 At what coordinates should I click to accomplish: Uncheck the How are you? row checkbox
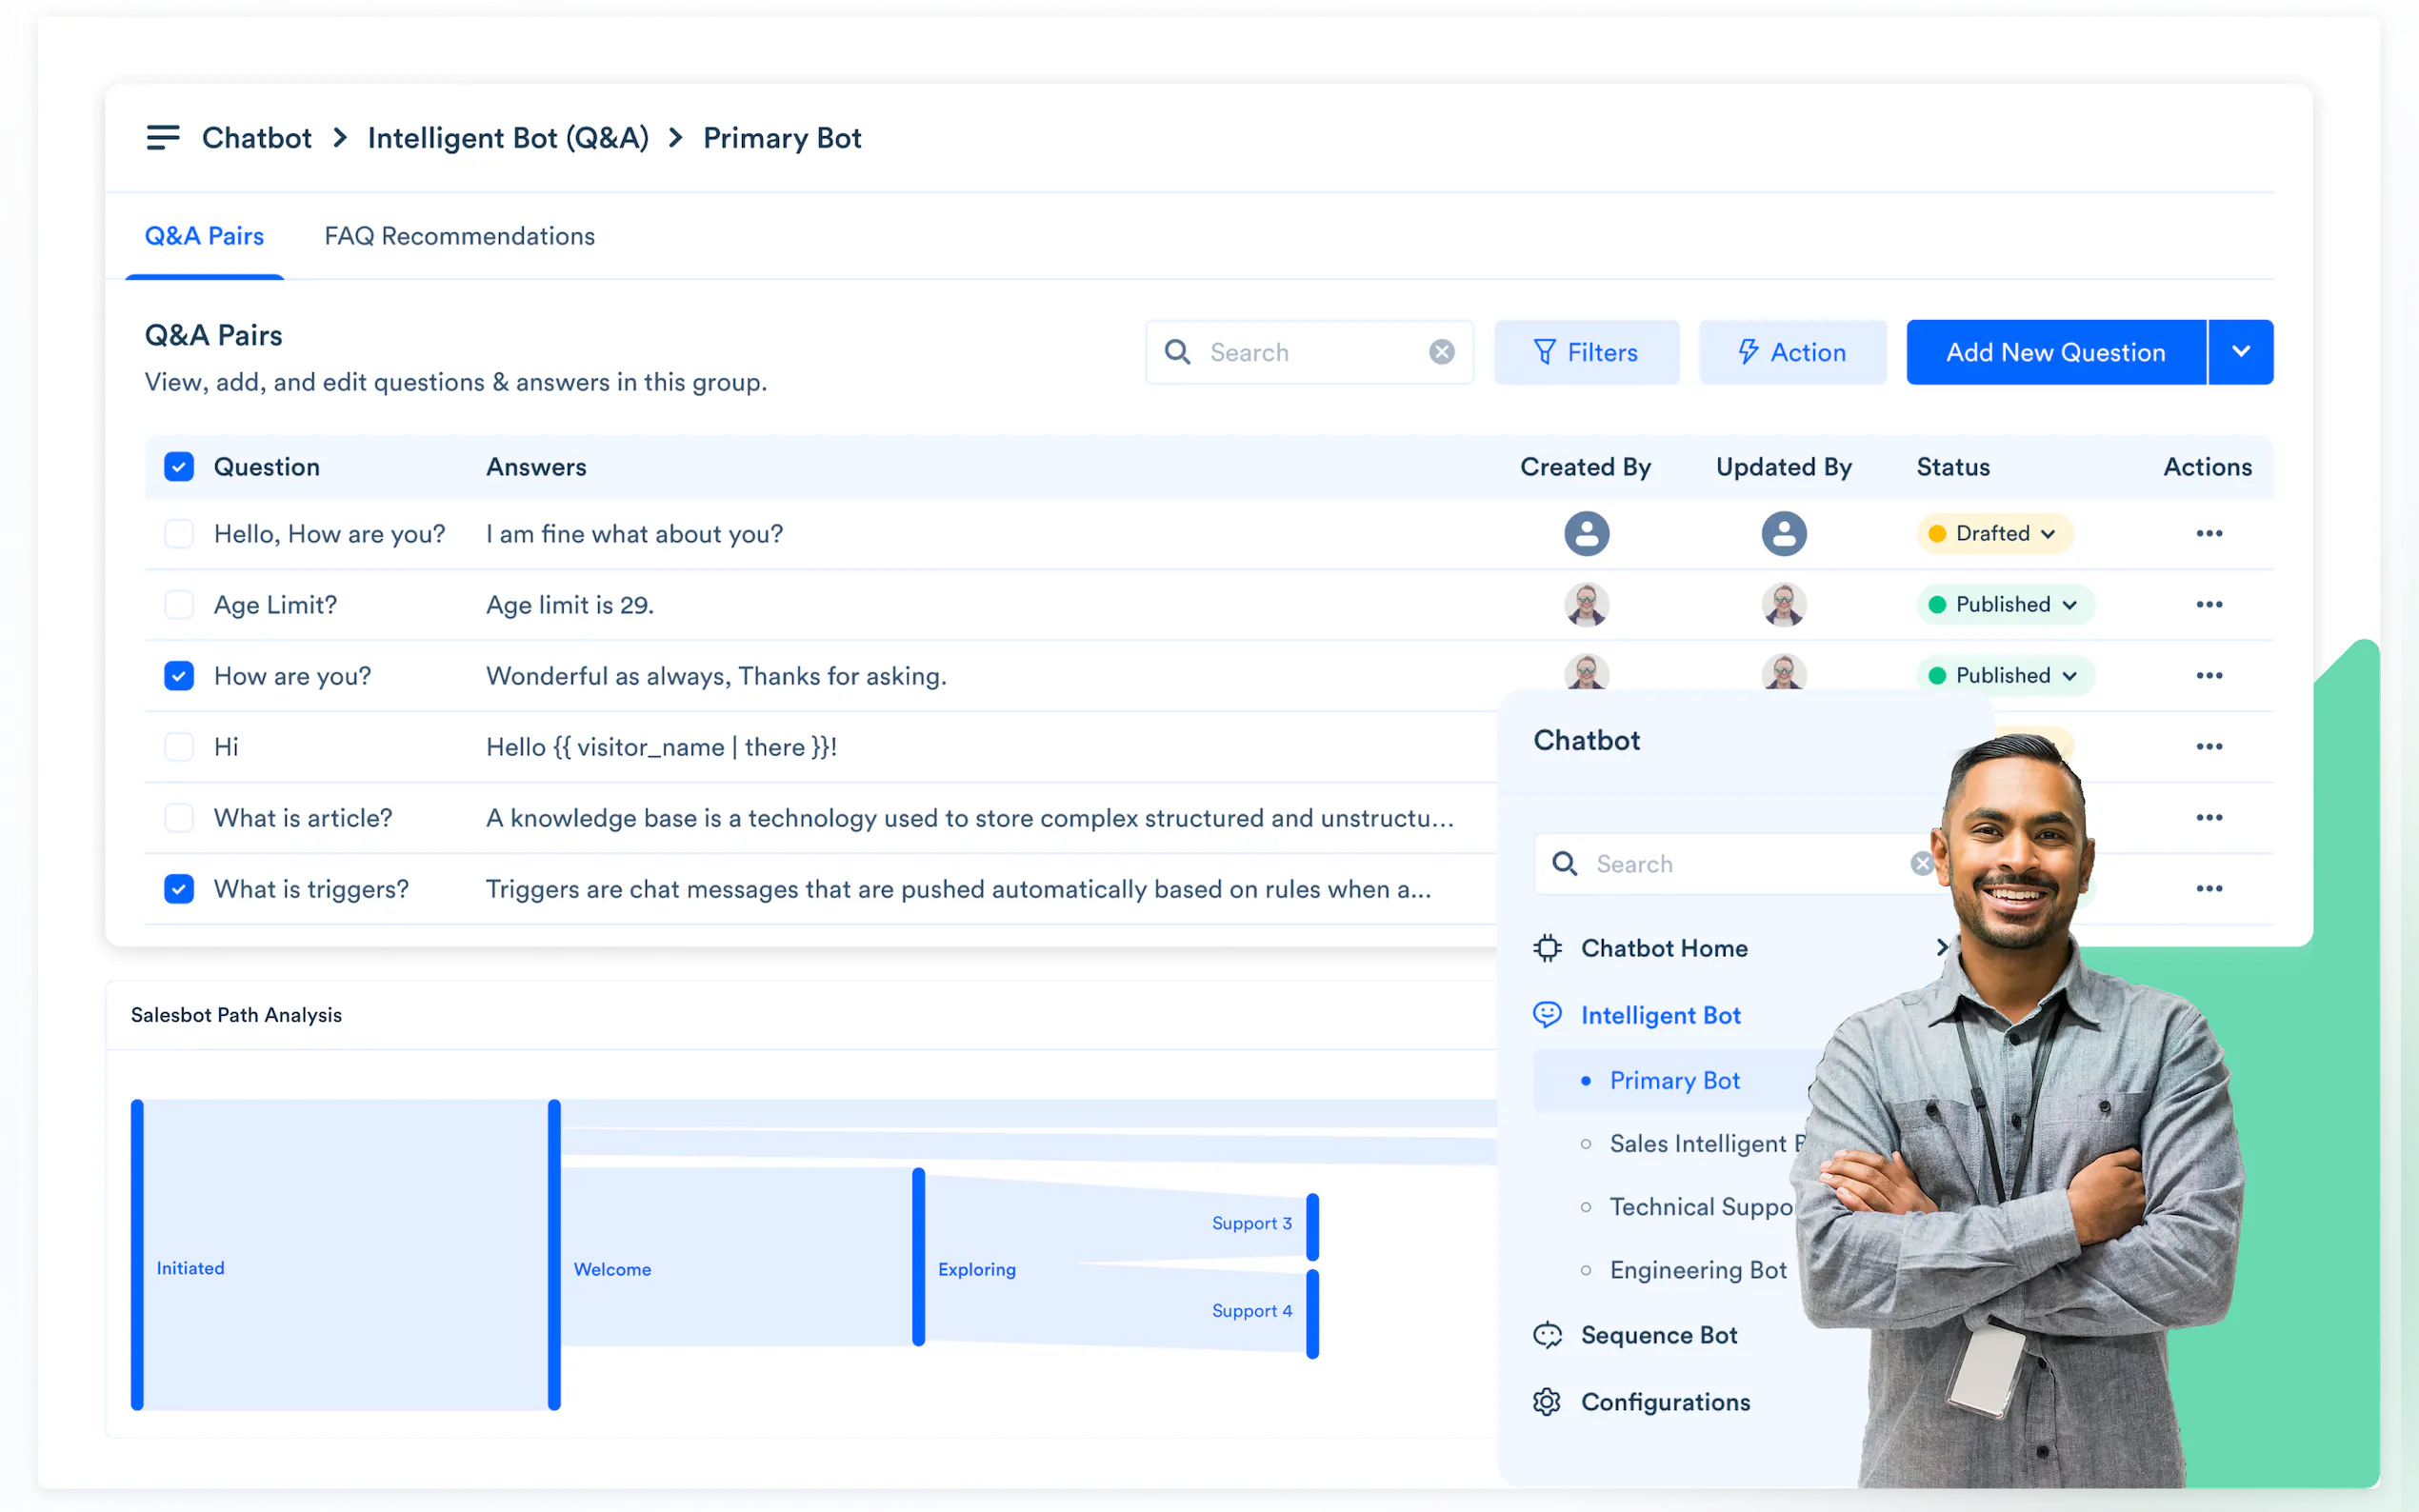(179, 676)
